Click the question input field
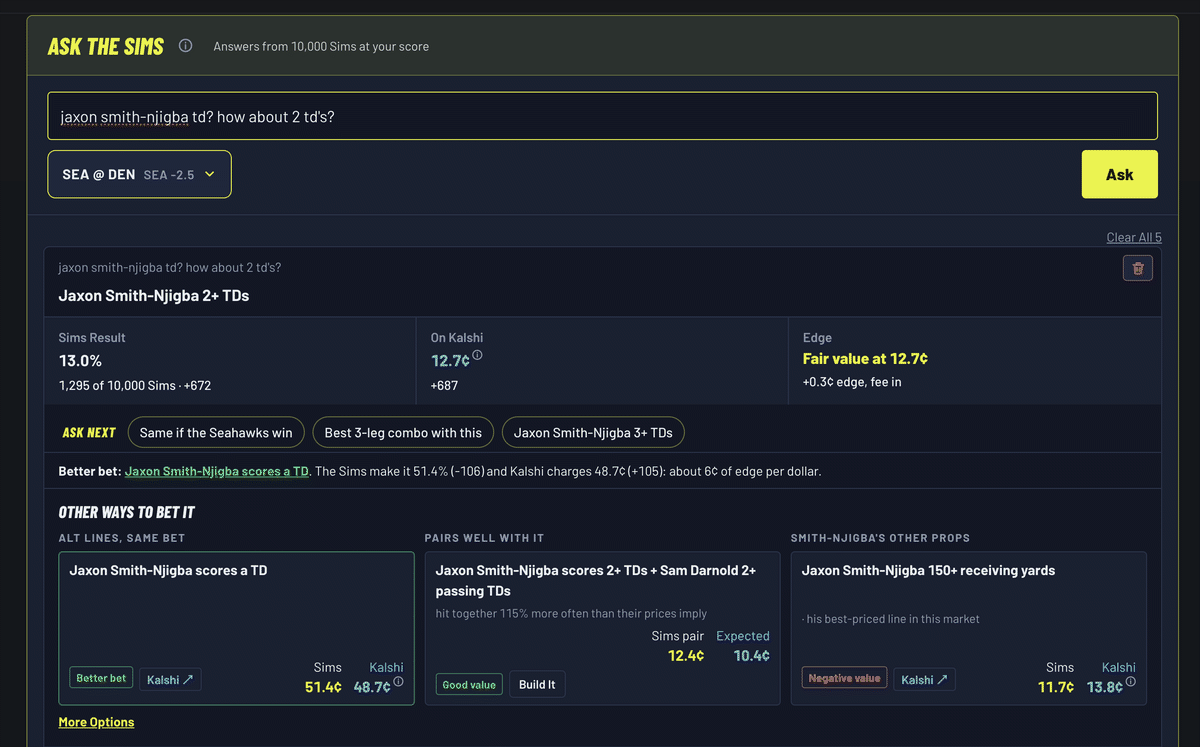The image size is (1200, 747). click(x=602, y=116)
